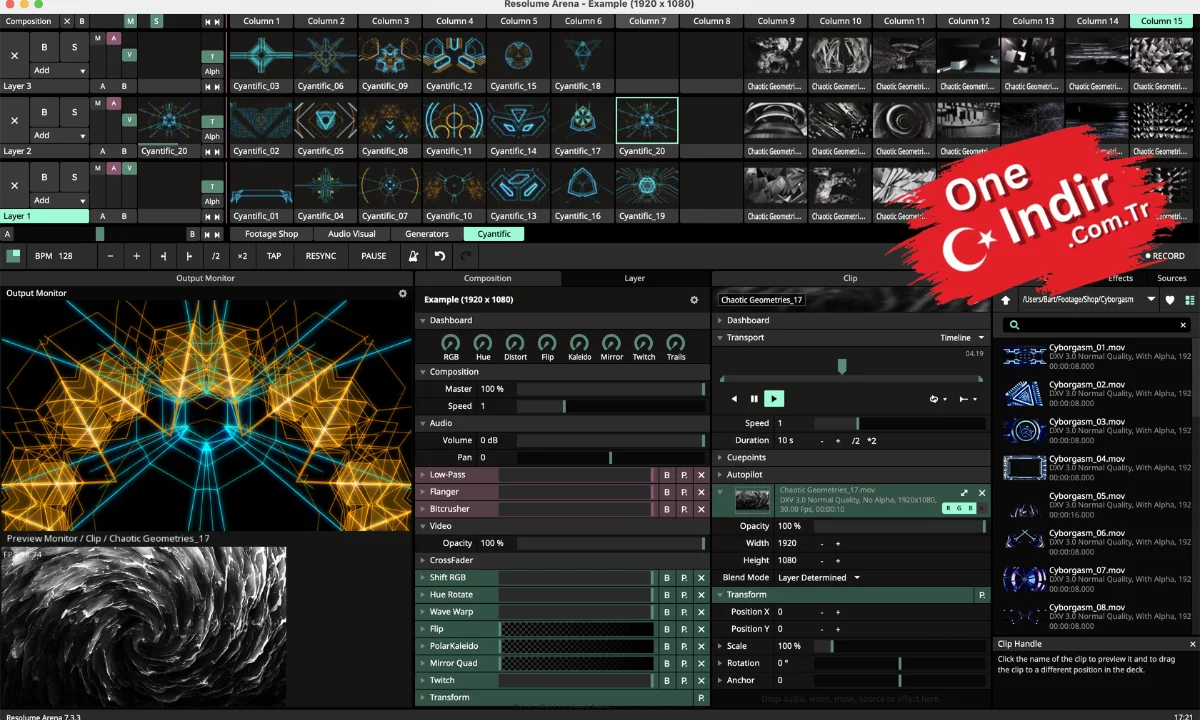Open the Timeline mode dropdown in Transport
Image resolution: width=1200 pixels, height=720 pixels.
tap(962, 338)
